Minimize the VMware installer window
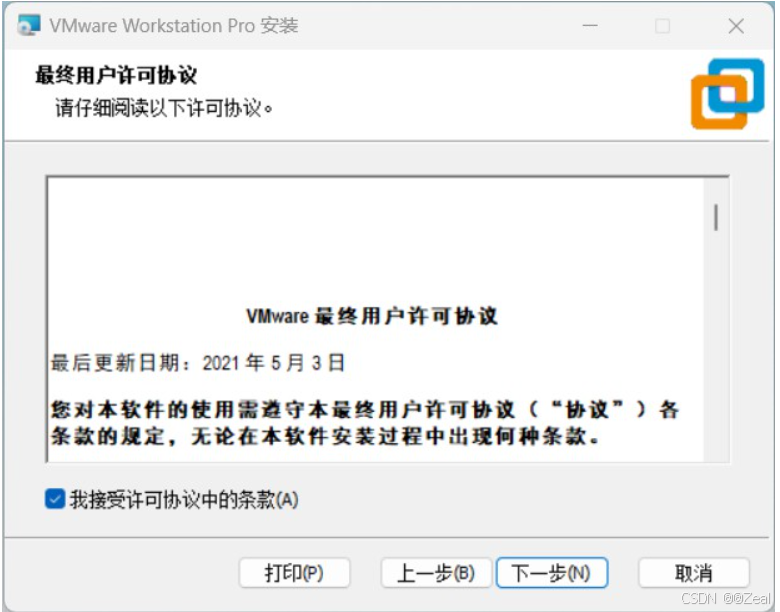This screenshot has width=780, height=612. point(590,25)
